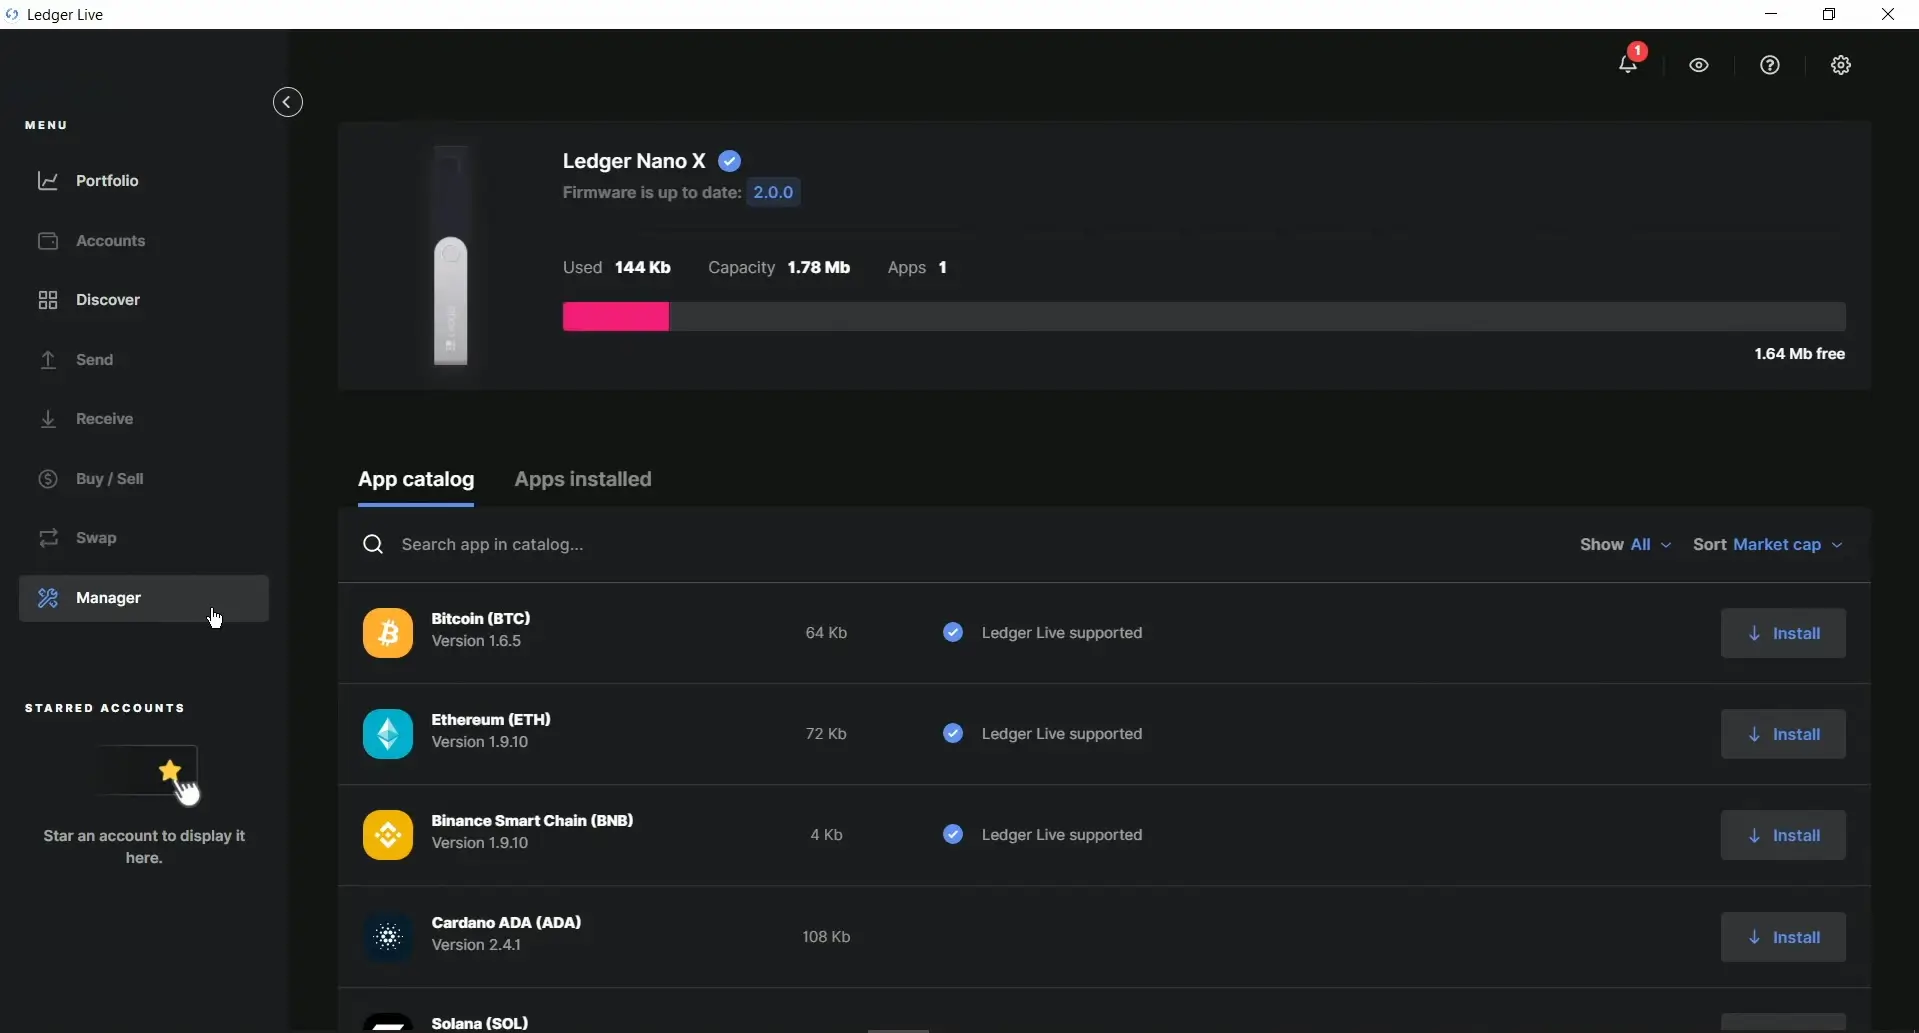This screenshot has height=1033, width=1919.
Task: Click the Cardano ADA app icon
Action: pyautogui.click(x=388, y=937)
